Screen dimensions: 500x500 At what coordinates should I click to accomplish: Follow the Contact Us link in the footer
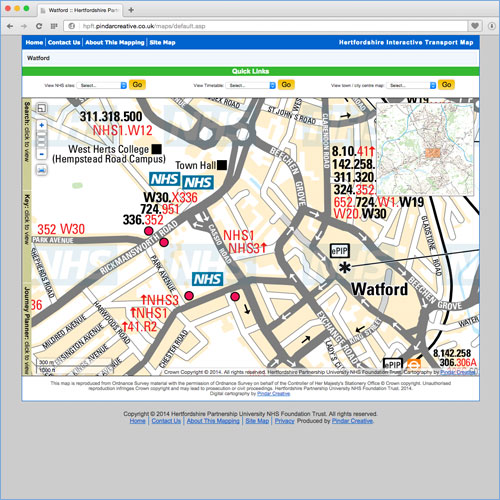(x=166, y=421)
